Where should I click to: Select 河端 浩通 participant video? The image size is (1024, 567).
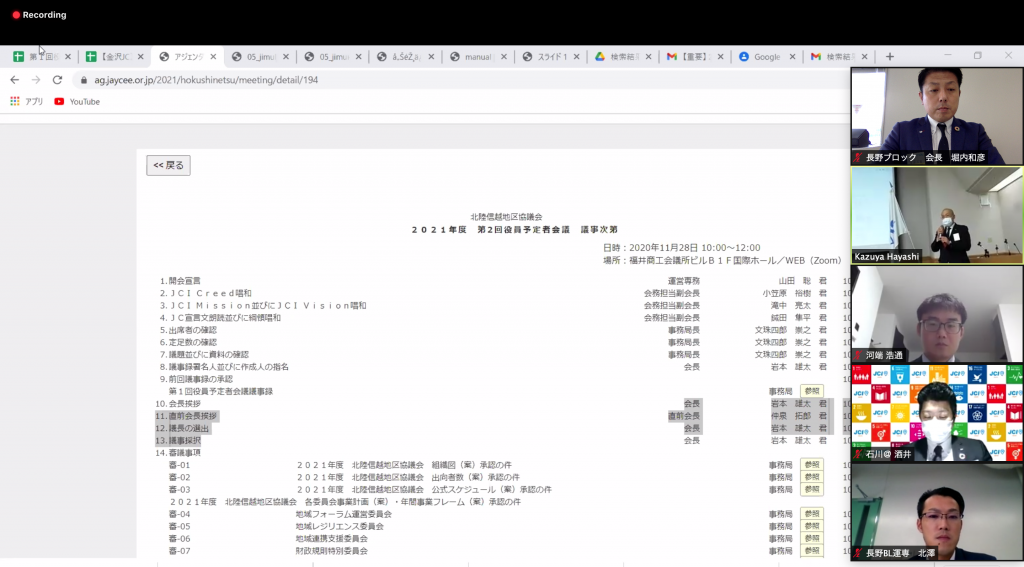[x=937, y=313]
